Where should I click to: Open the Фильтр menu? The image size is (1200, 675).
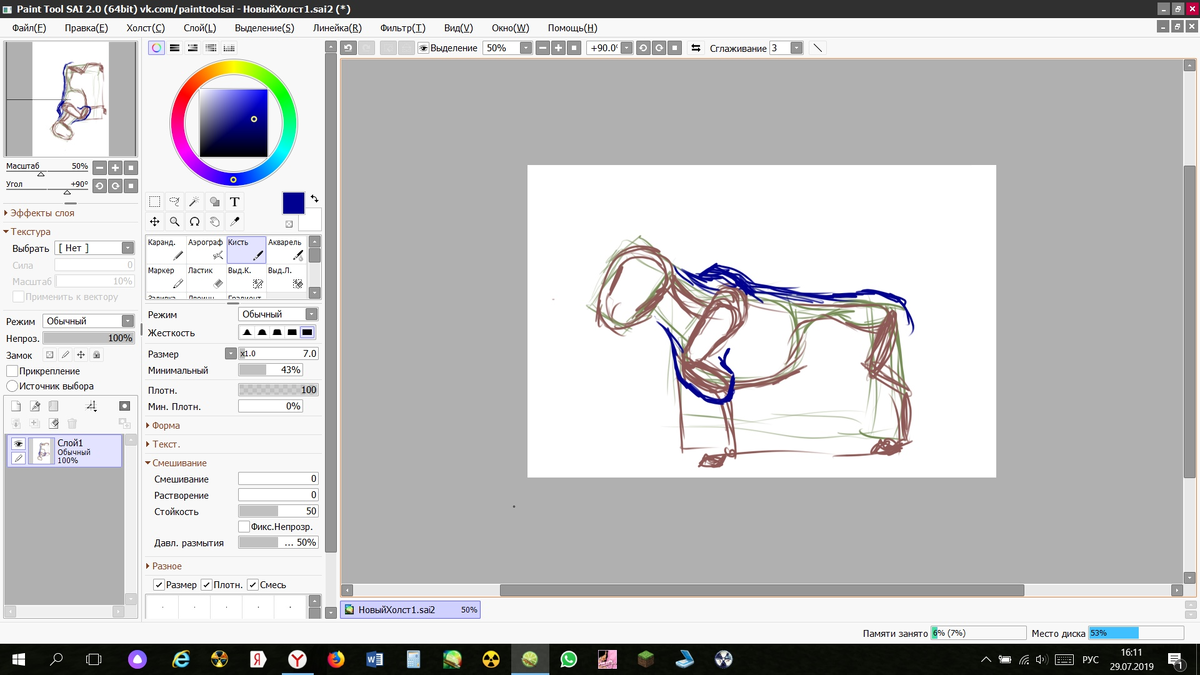(x=403, y=28)
